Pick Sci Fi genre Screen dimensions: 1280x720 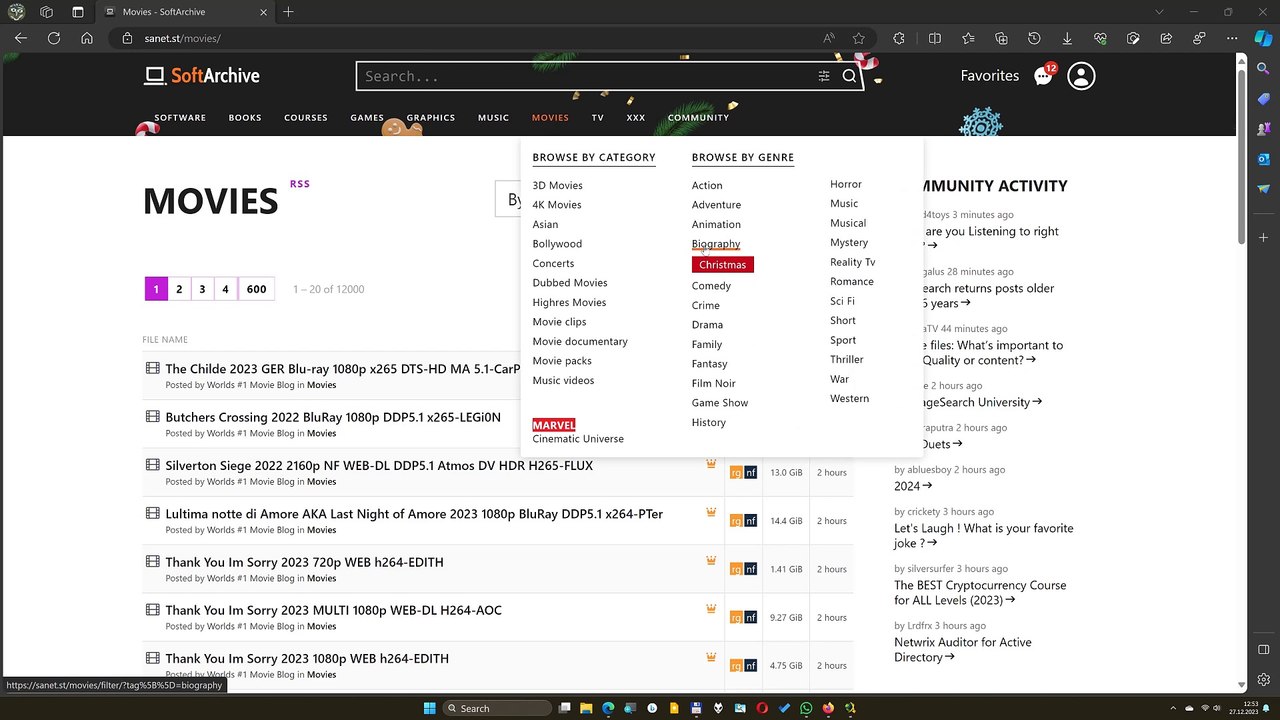[842, 301]
